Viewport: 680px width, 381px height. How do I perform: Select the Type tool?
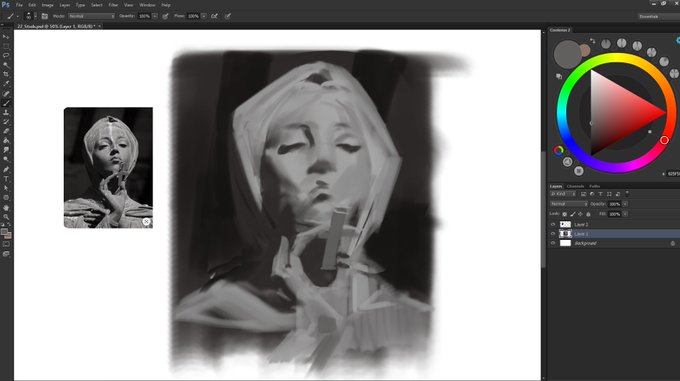coord(6,179)
